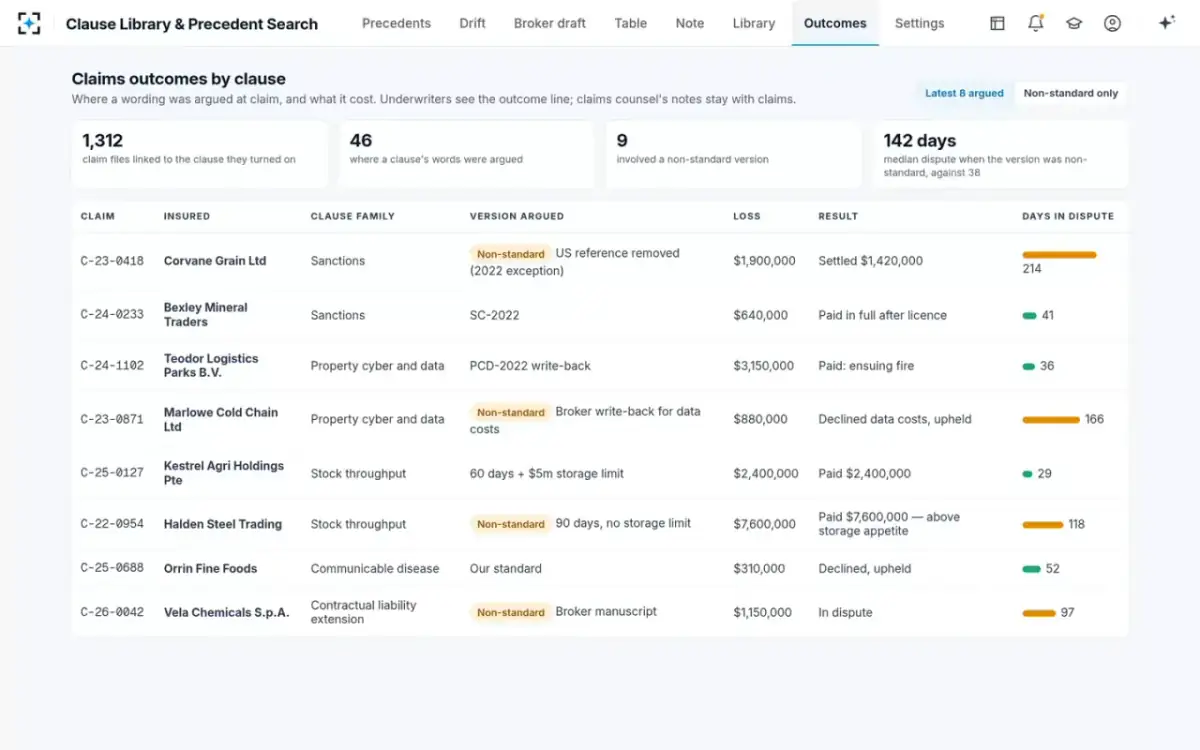
Task: Click the 1,312 claim files card
Action: (199, 154)
